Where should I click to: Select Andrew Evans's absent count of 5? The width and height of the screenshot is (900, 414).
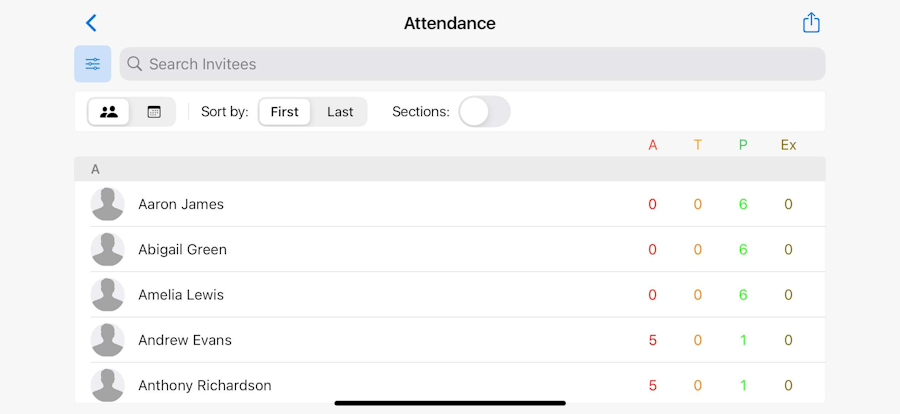(653, 340)
